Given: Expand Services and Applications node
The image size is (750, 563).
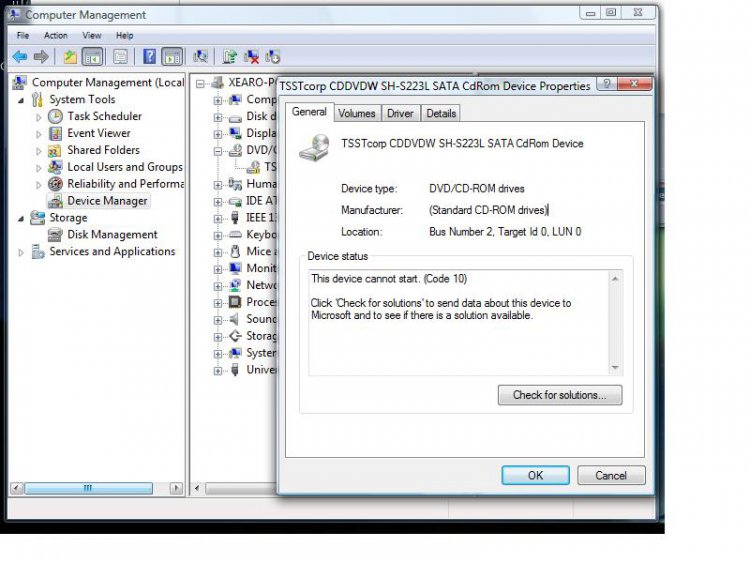Looking at the screenshot, I should coord(21,253).
